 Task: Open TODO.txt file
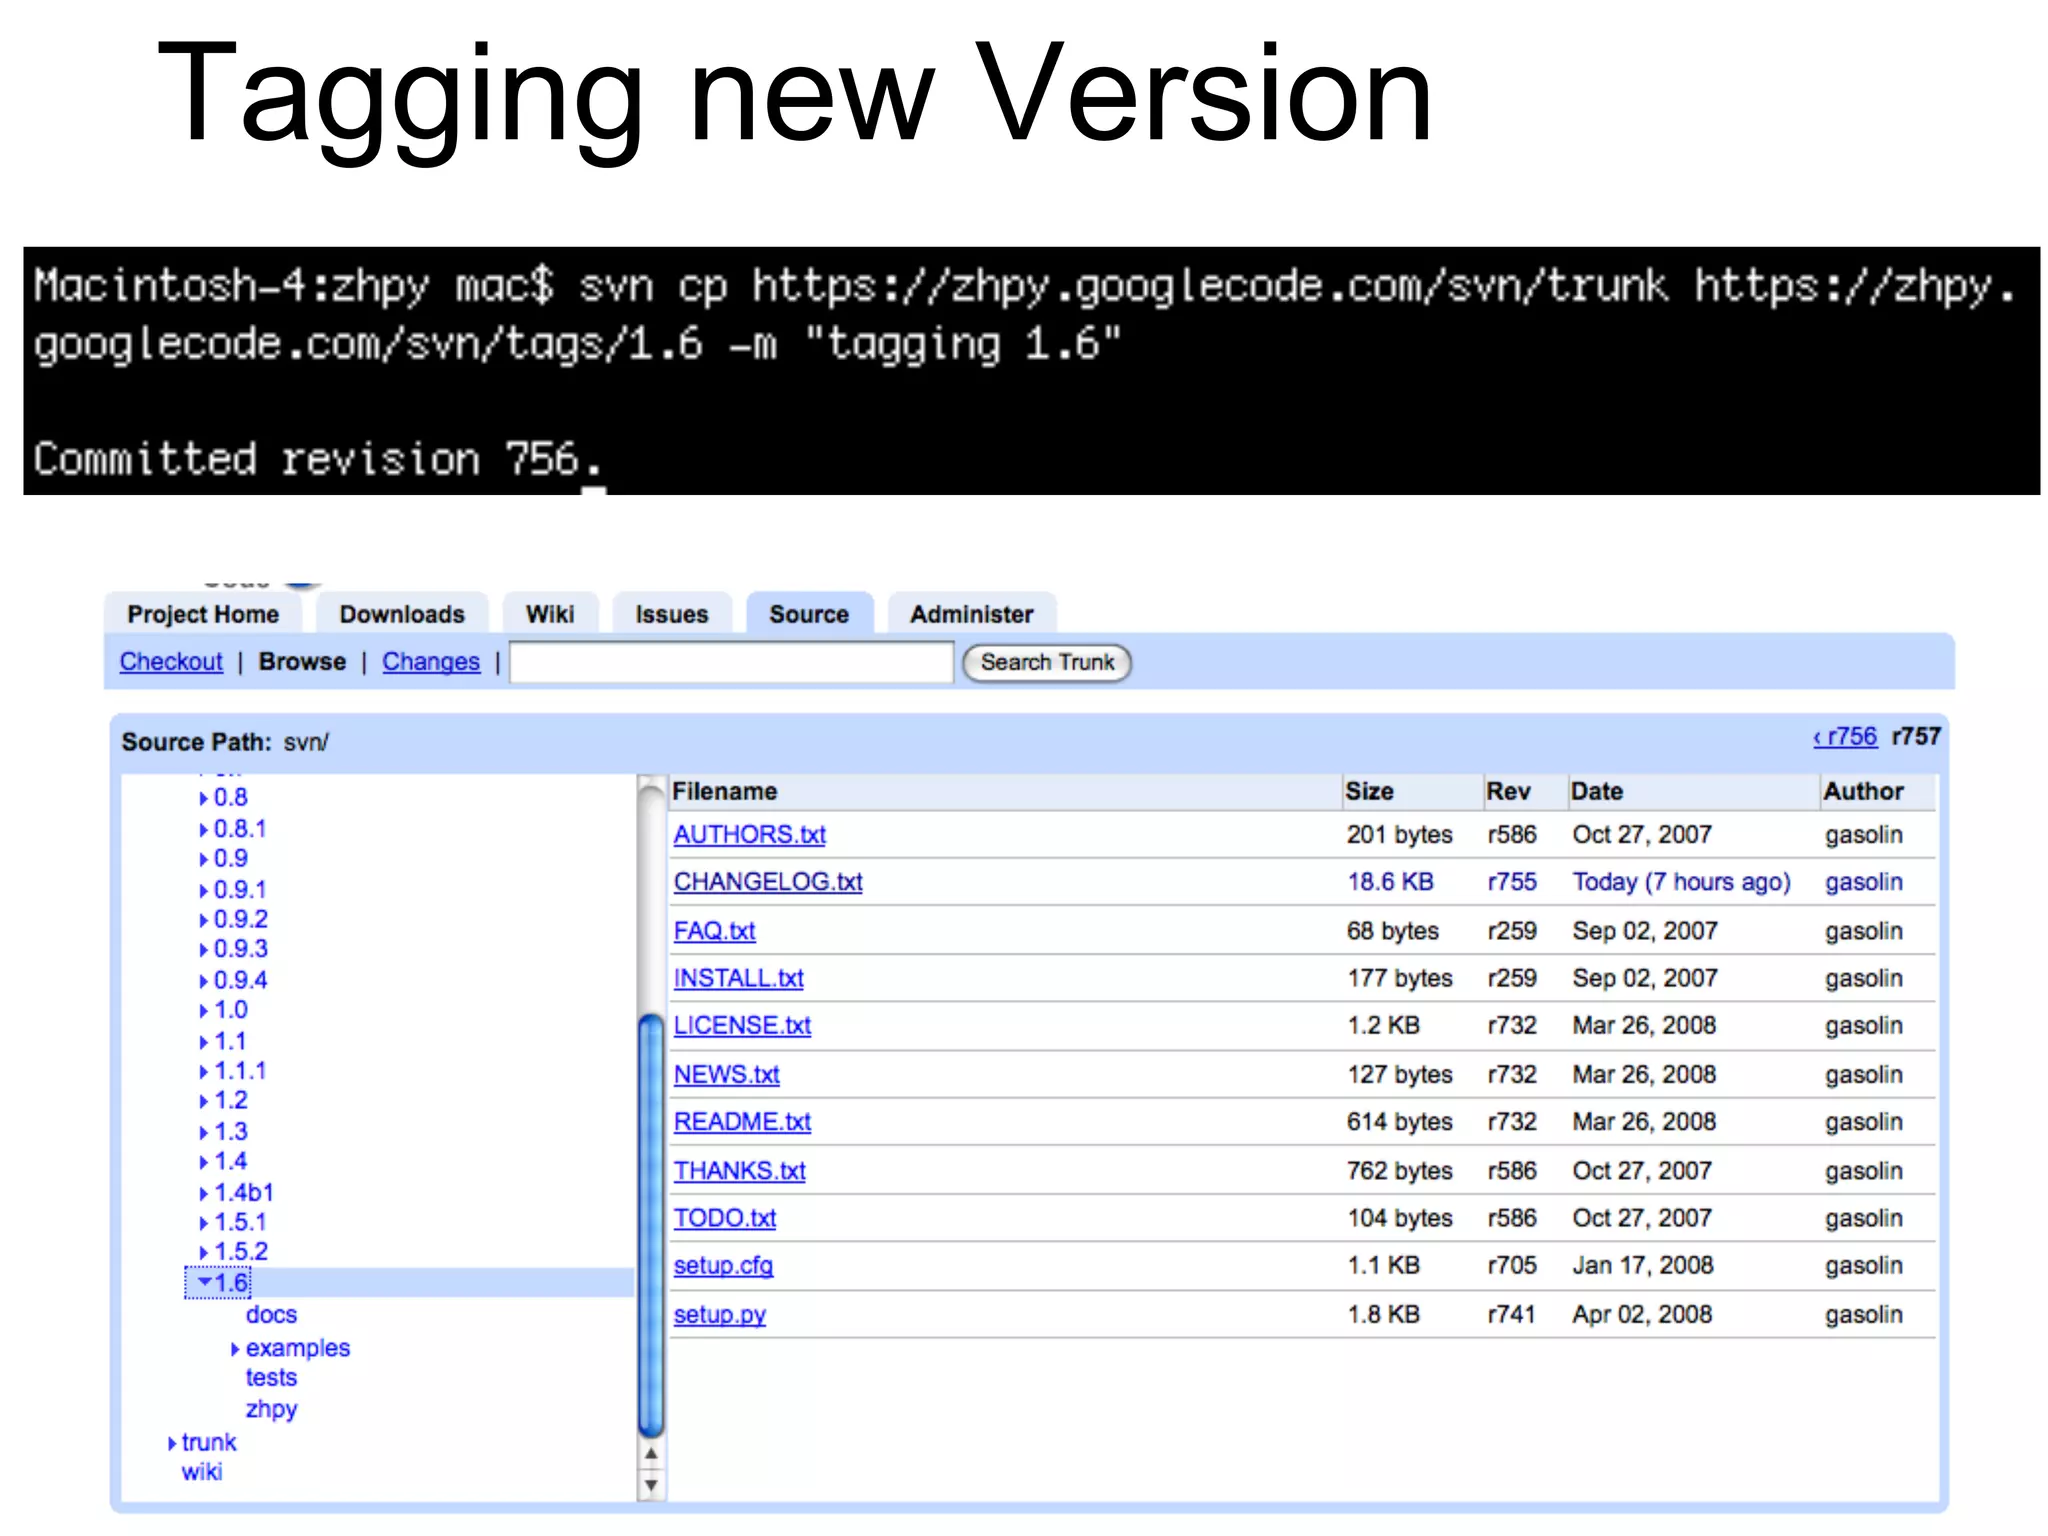pos(724,1218)
